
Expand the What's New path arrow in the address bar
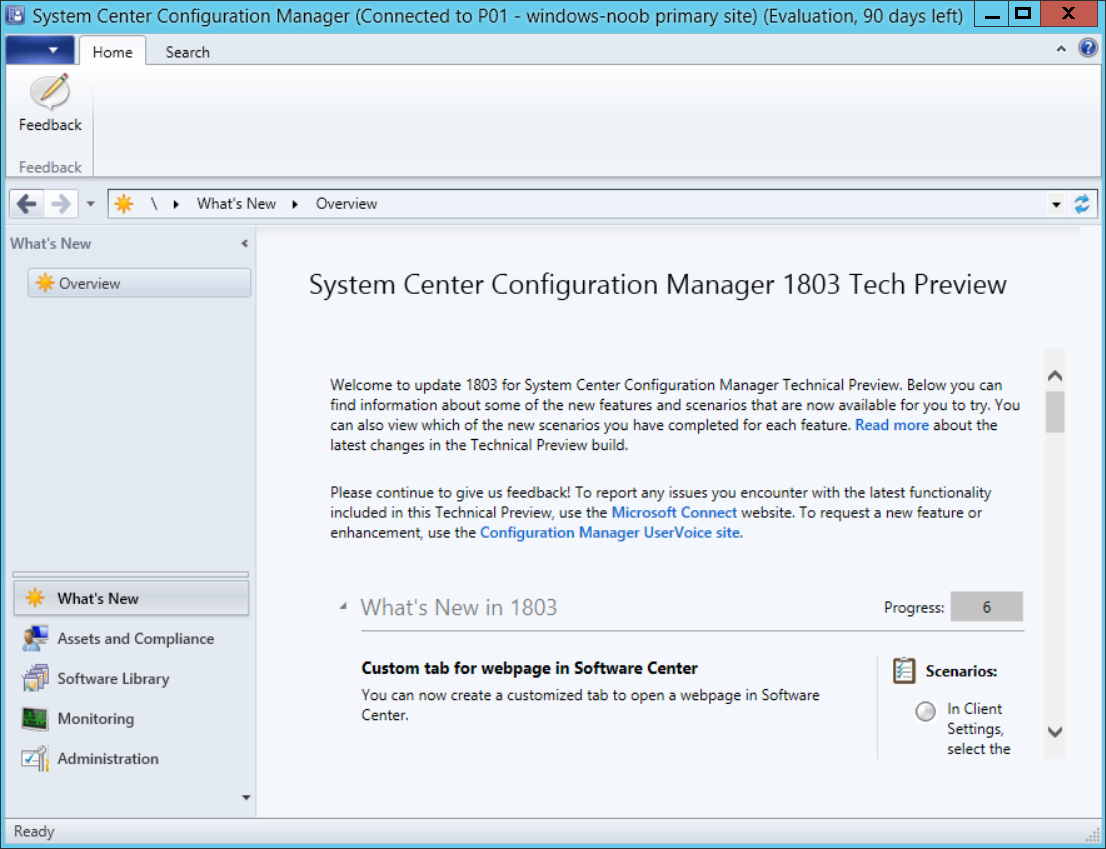pos(295,204)
